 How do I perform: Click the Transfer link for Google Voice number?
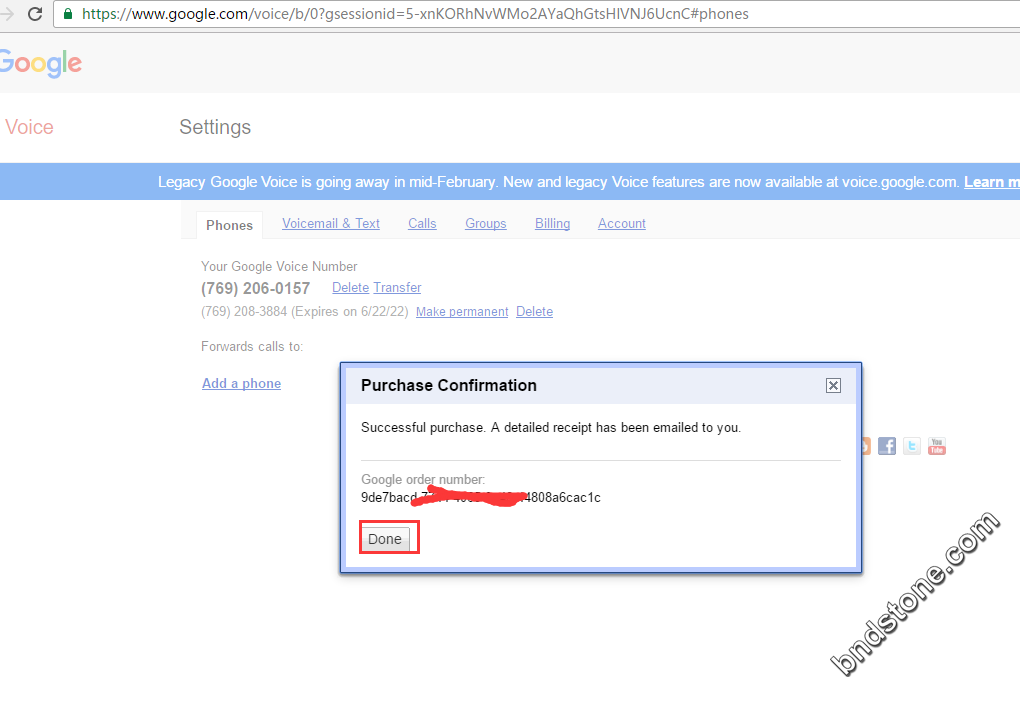coord(397,288)
